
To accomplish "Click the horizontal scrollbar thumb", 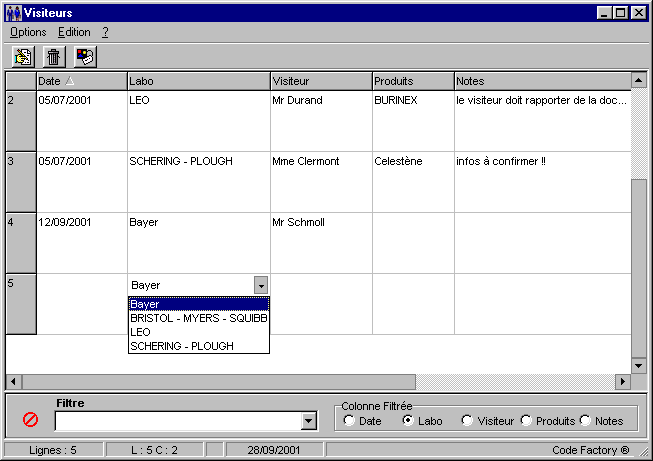I will [219, 381].
